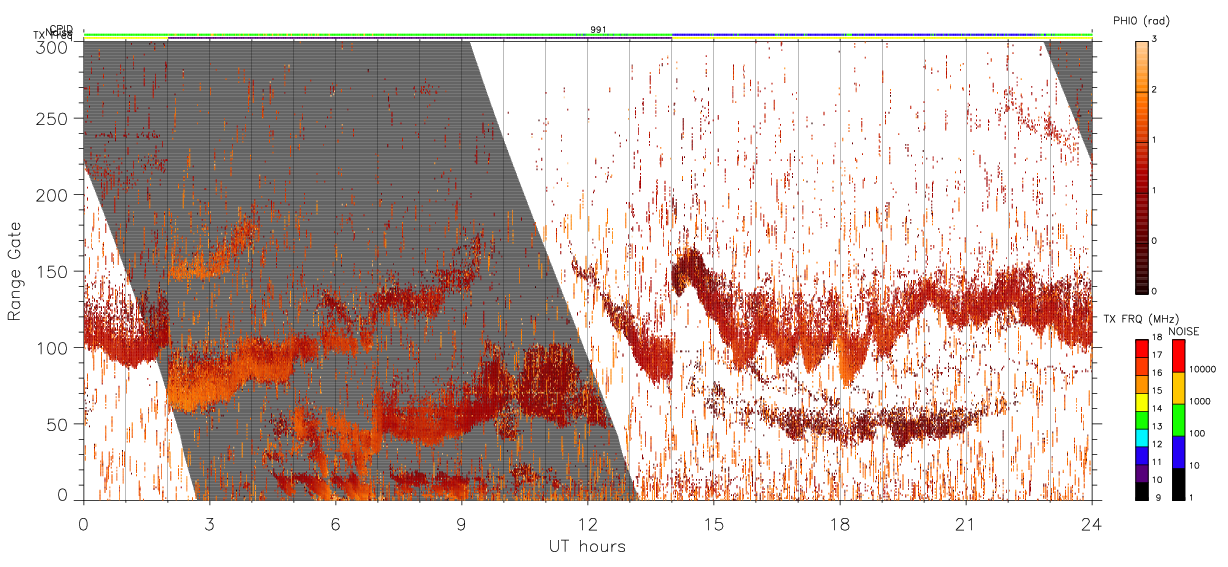Click the cyan 12–13 MHz TX FRQ swatch
Image resolution: width=1228 pixels, height=567 pixels.
tap(1142, 438)
